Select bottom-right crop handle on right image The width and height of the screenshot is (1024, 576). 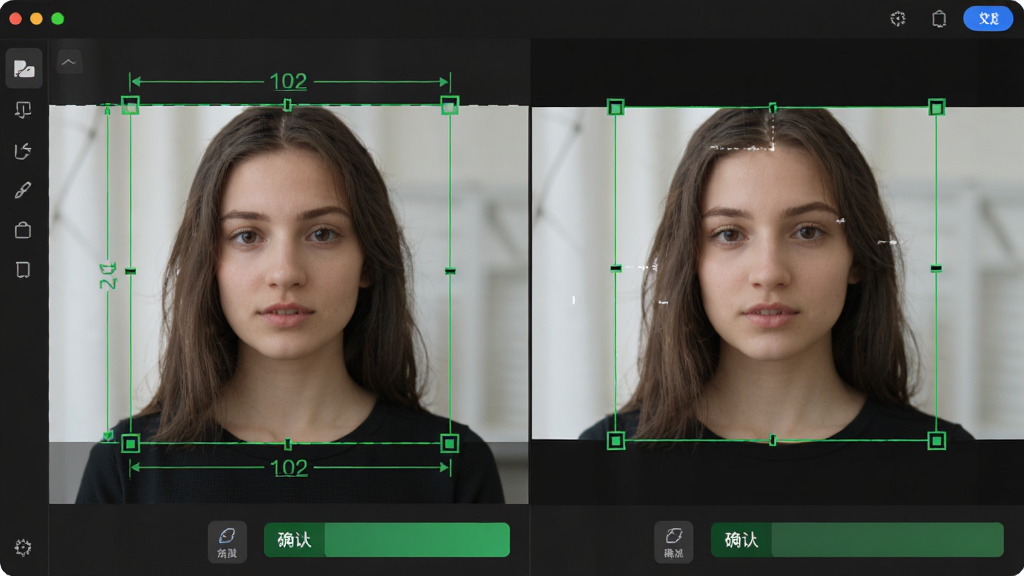(936, 441)
